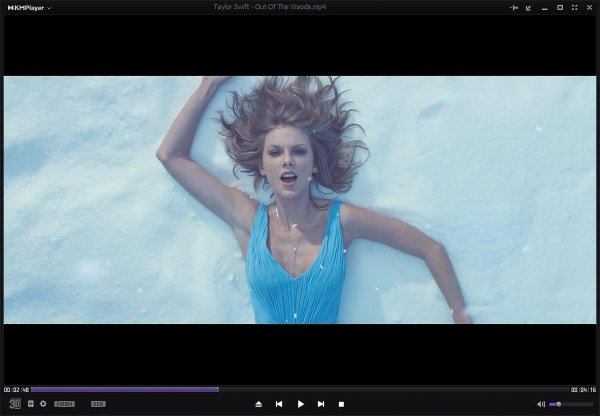600x416 pixels.
Task: Minimize the KMPlayer window
Action: pos(545,8)
